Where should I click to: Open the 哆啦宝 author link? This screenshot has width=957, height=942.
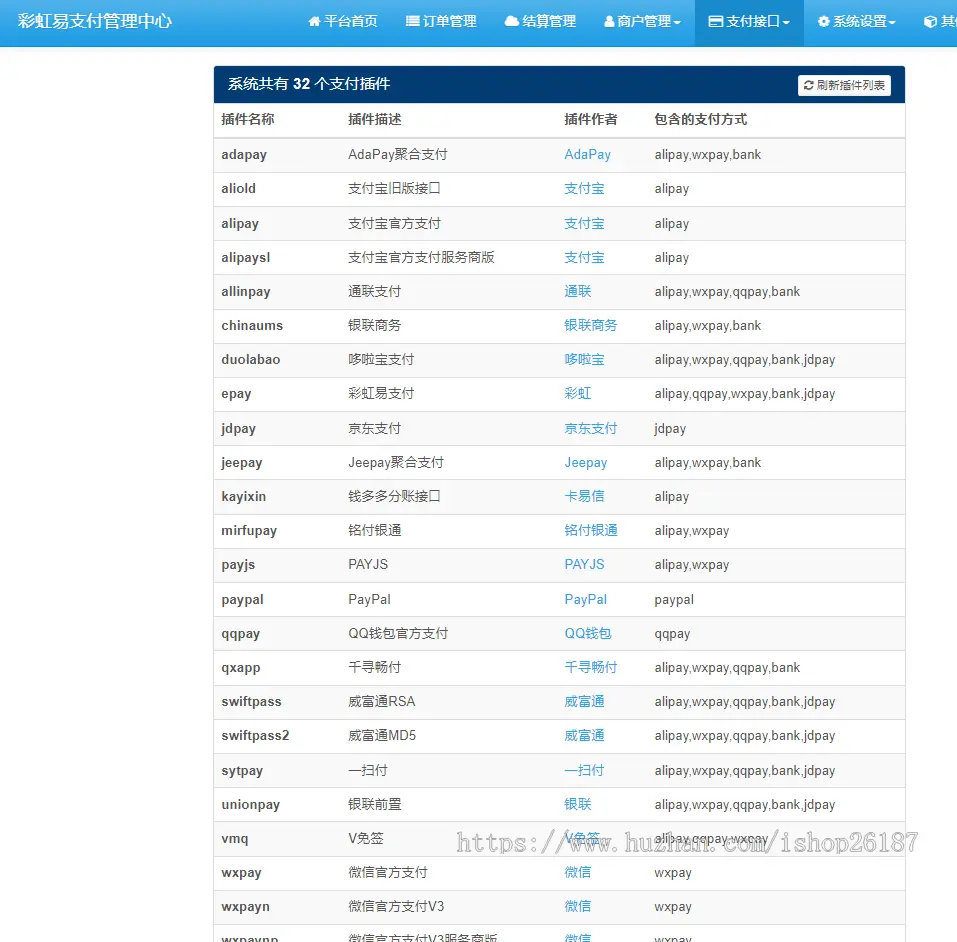pyautogui.click(x=584, y=360)
